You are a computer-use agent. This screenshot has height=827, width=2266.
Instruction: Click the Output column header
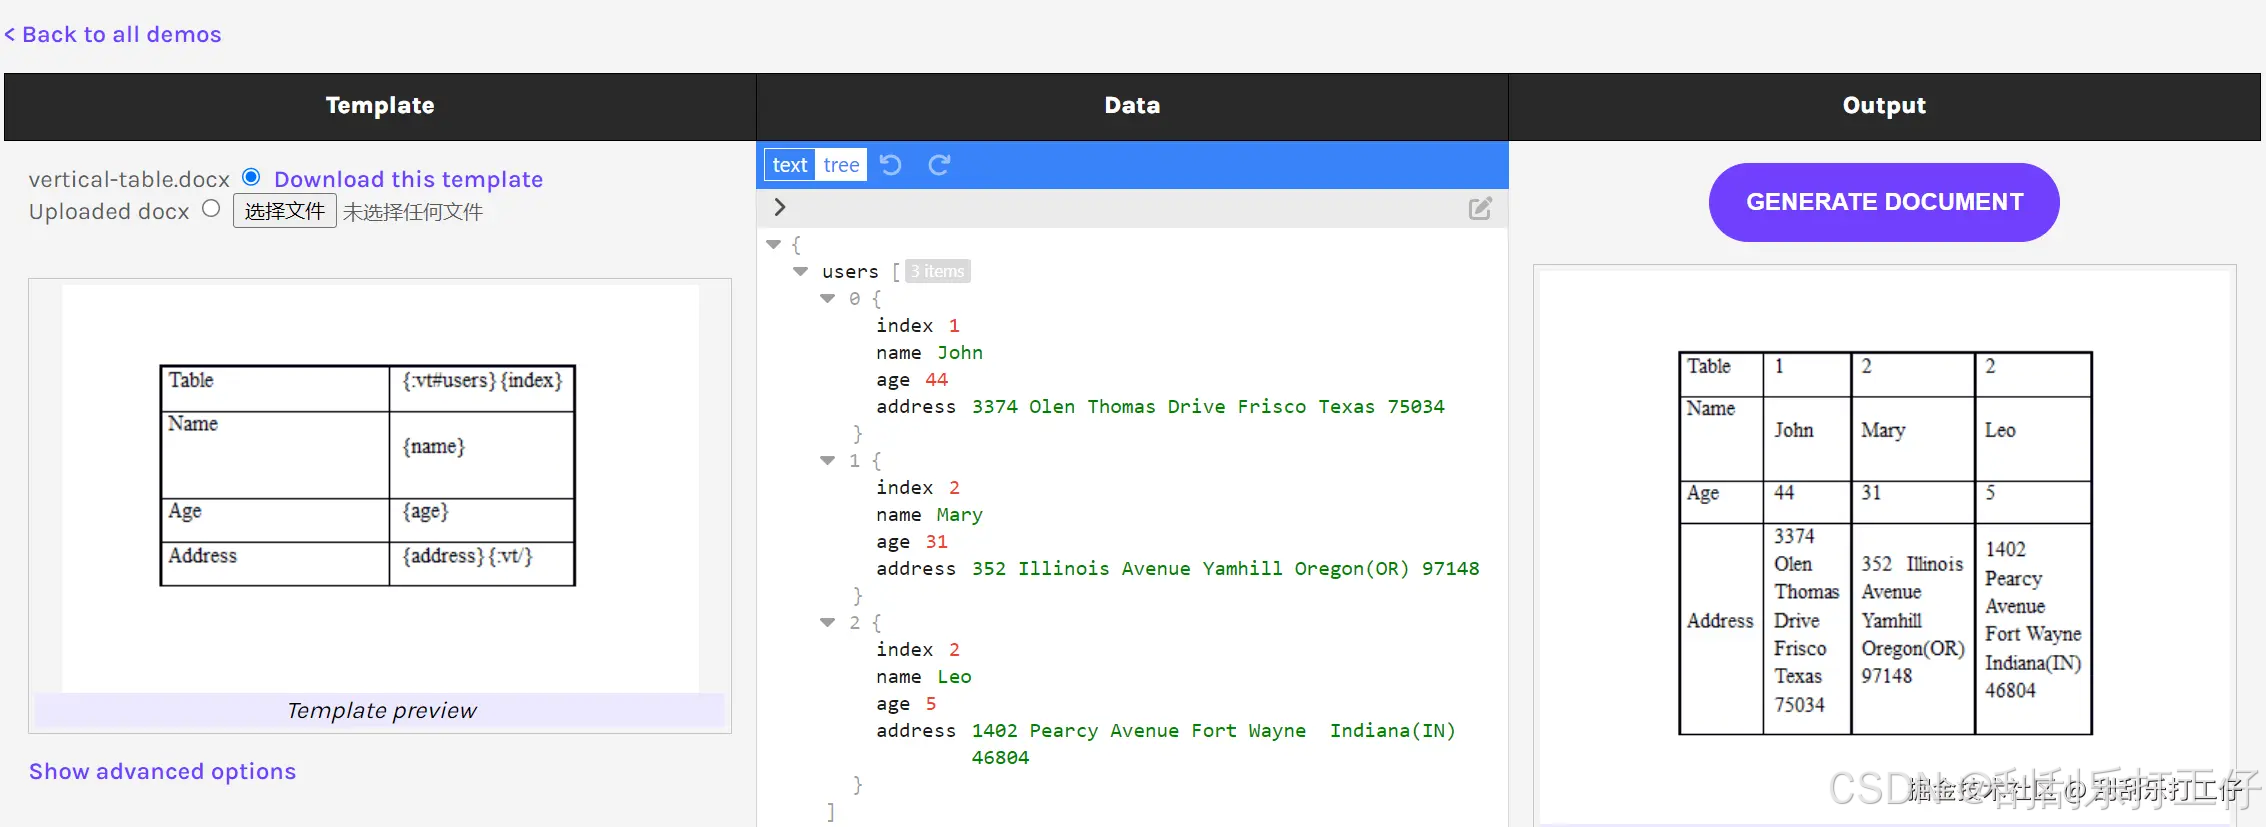pyautogui.click(x=1884, y=106)
